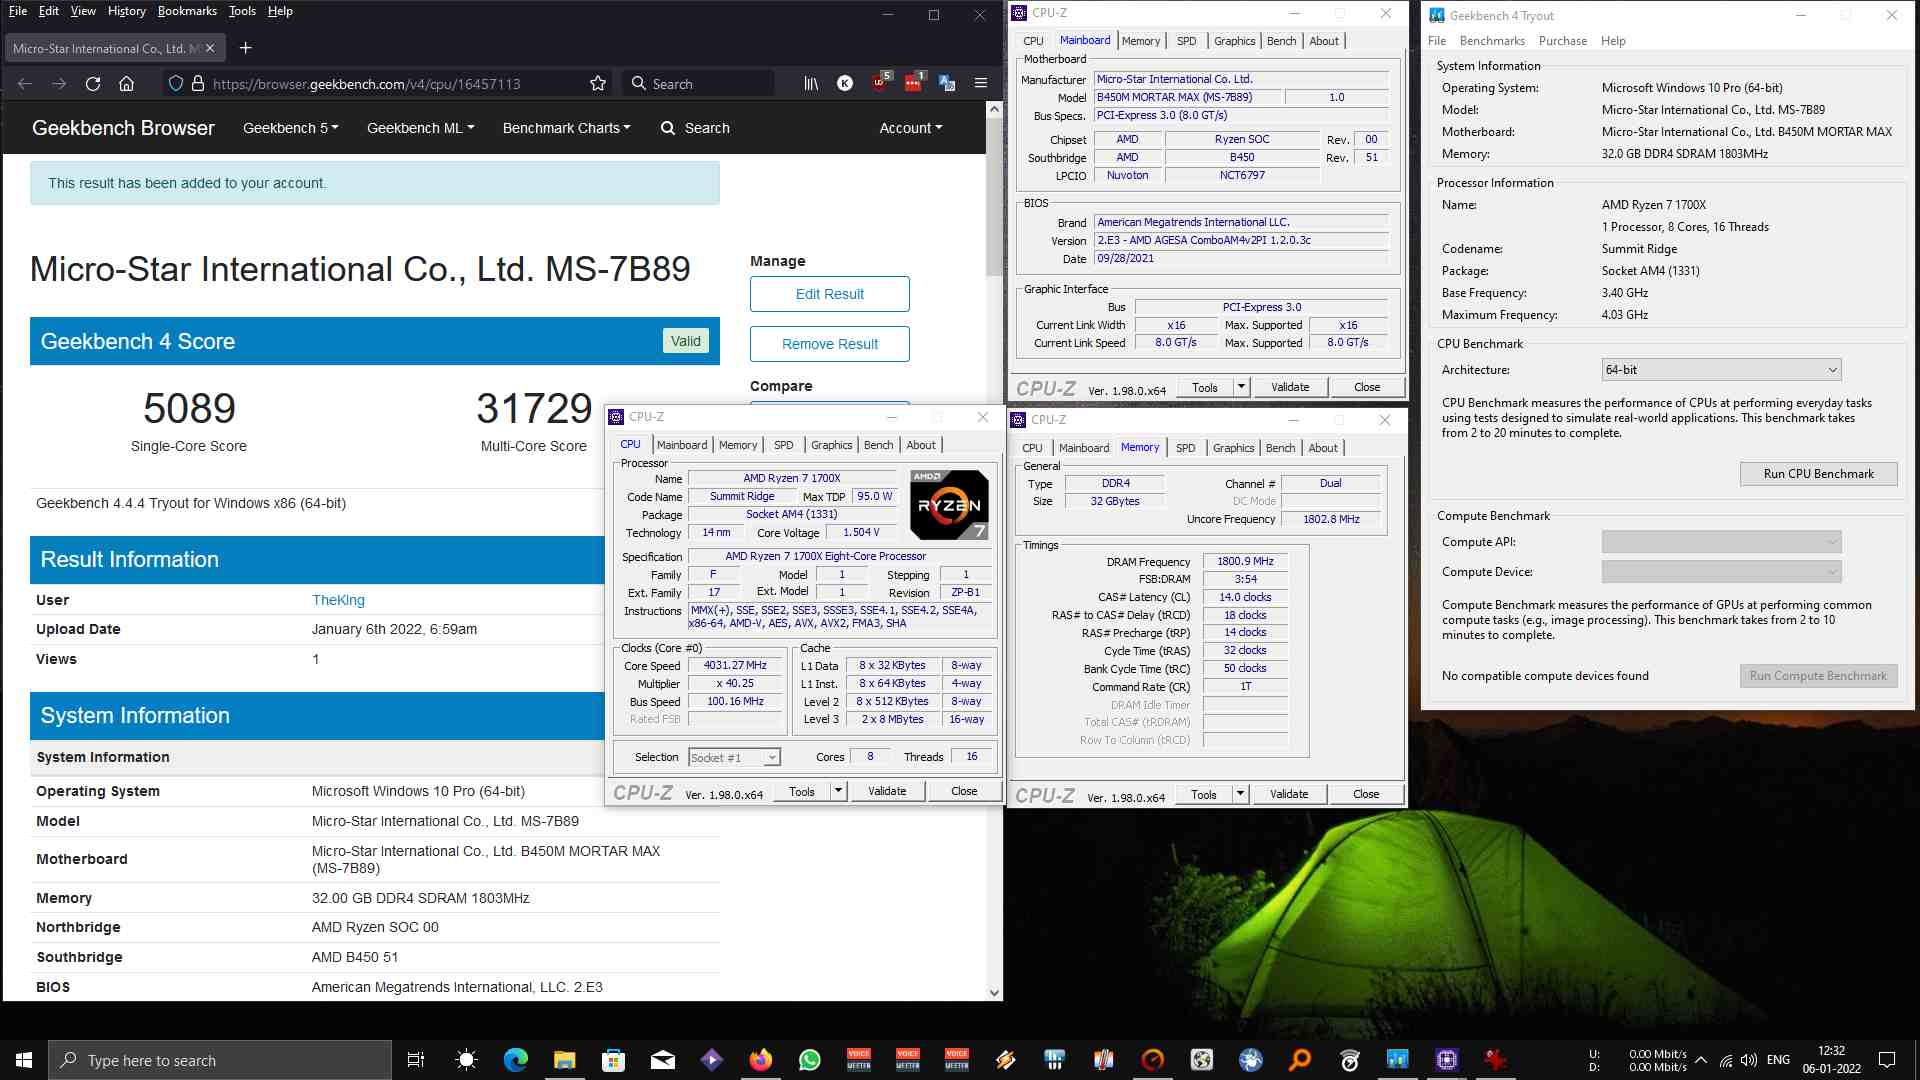Expand the Geekbench 5 dropdown menu

click(290, 128)
